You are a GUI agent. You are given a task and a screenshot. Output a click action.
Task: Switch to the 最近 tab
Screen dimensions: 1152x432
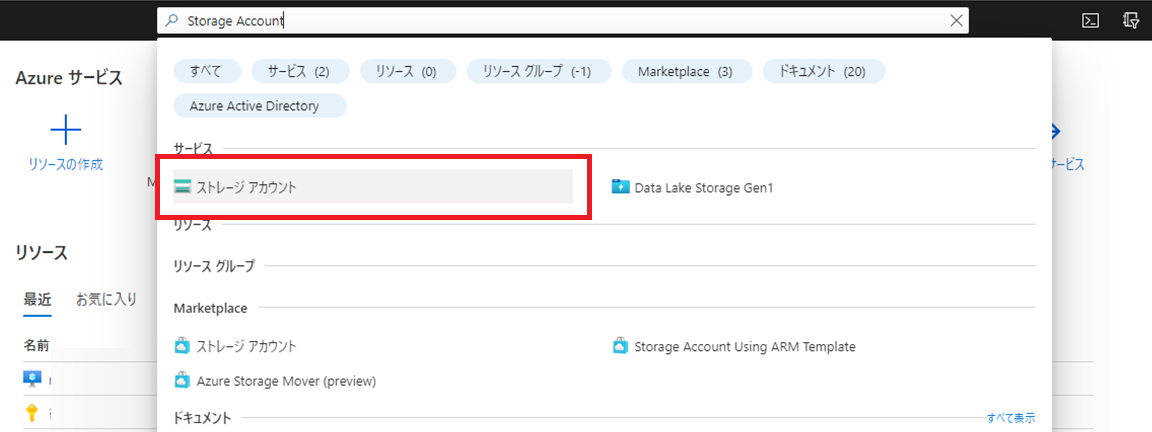37,300
